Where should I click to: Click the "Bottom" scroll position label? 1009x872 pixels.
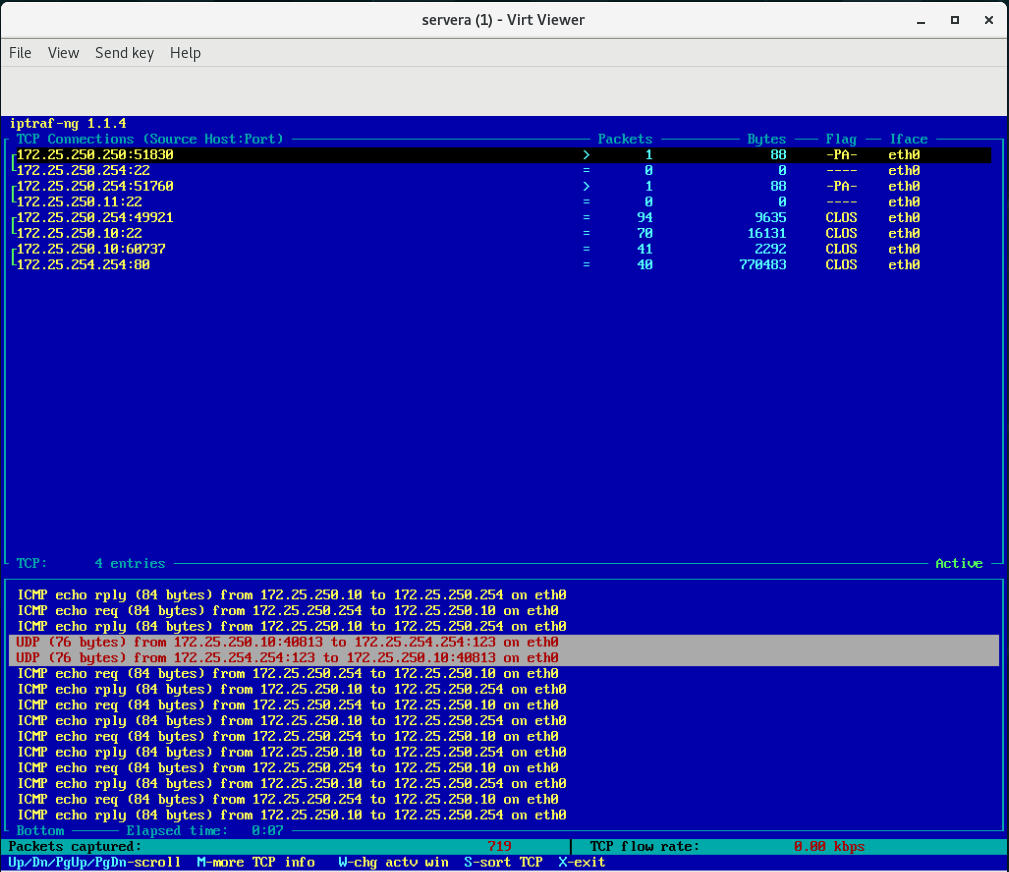click(41, 831)
